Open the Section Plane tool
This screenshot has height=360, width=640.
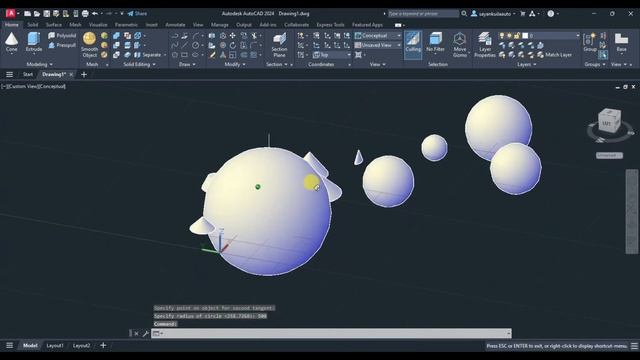click(279, 45)
